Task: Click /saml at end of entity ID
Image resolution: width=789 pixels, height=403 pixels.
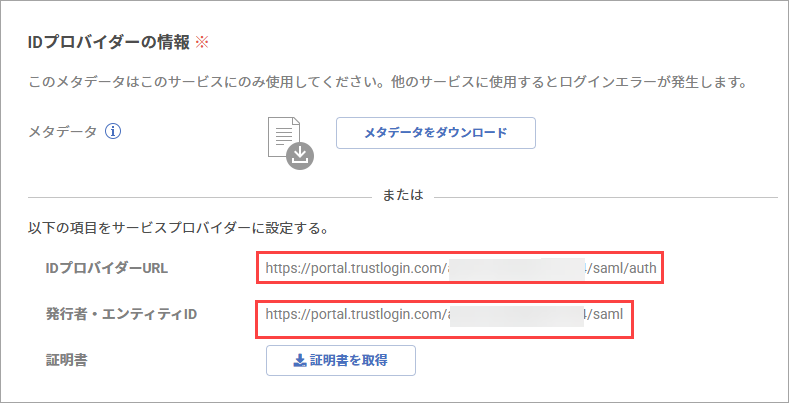Action: point(606,314)
